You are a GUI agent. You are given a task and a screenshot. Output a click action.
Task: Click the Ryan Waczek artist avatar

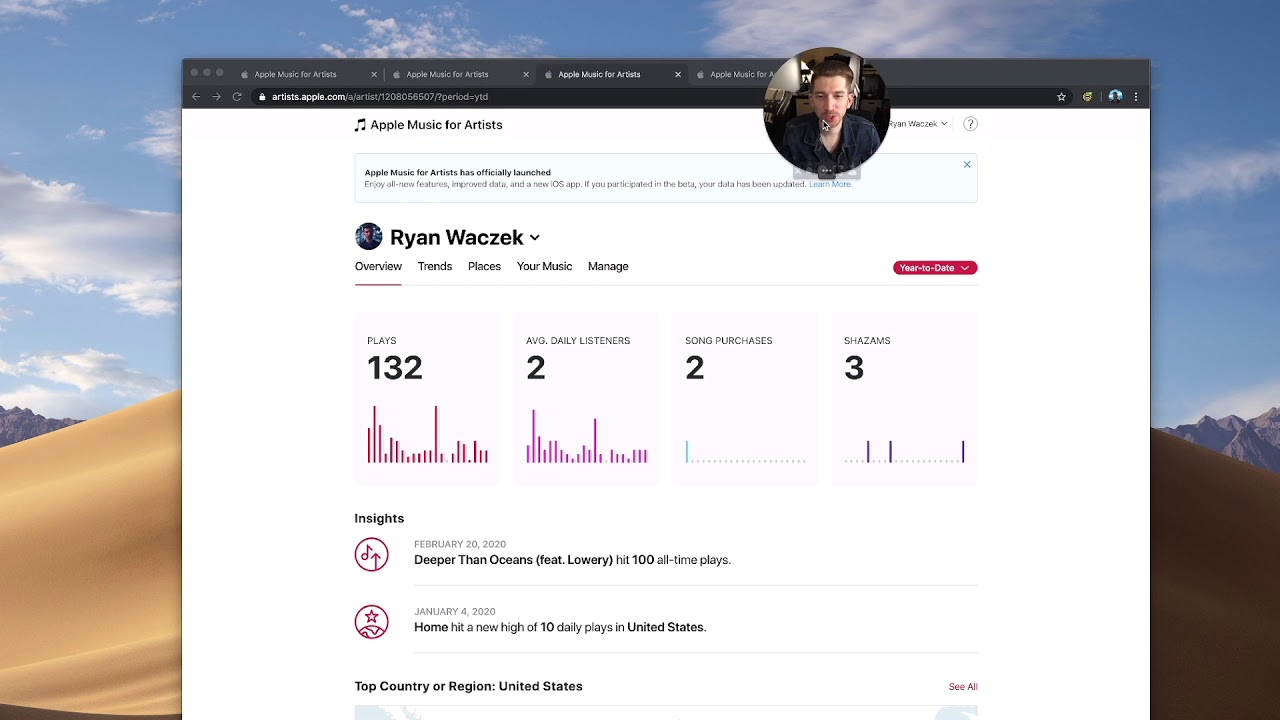point(368,237)
